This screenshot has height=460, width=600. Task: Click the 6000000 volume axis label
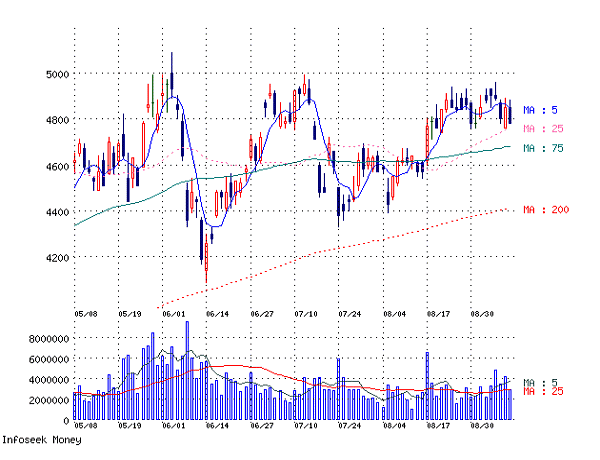[x=49, y=359]
